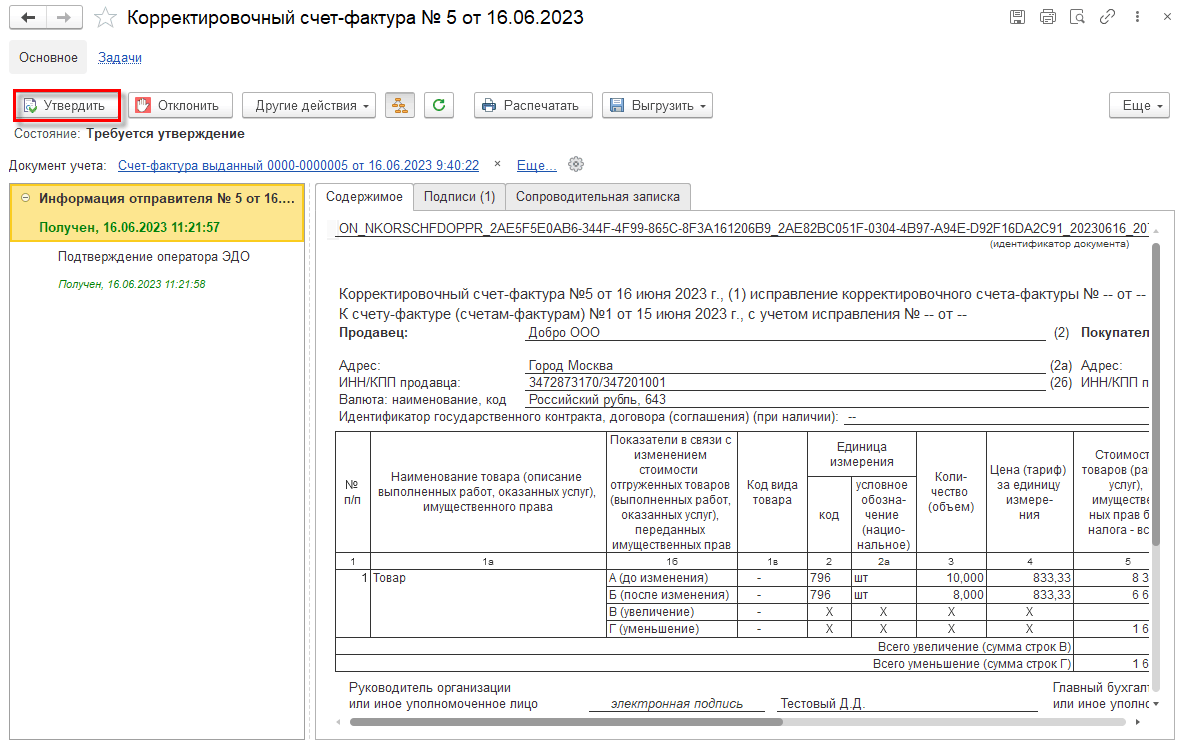
Task: Copy document link via chain icon
Action: [1107, 17]
